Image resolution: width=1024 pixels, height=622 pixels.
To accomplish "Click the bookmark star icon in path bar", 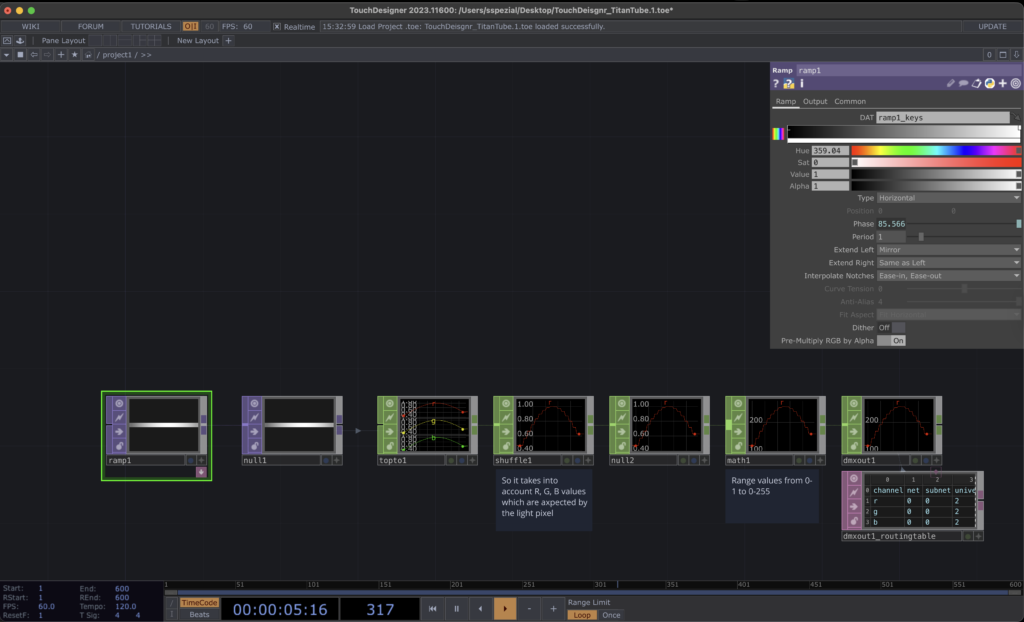I will click(75, 55).
